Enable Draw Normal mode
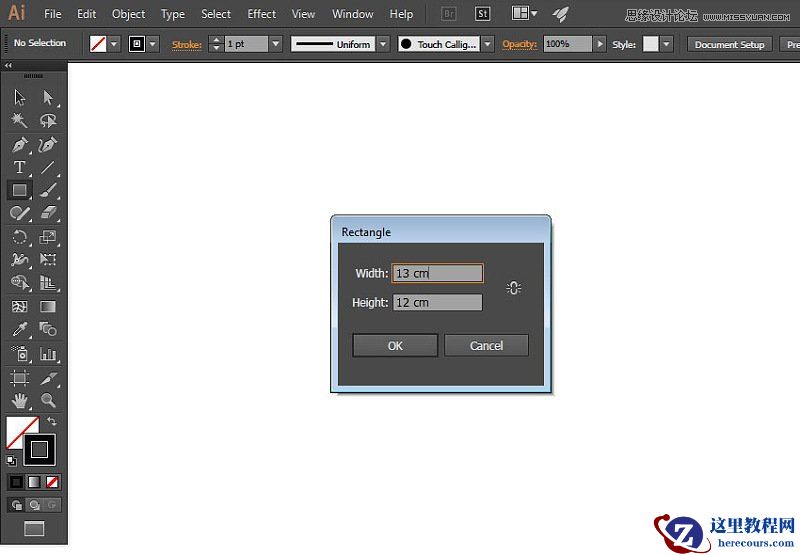Image resolution: width=800 pixels, height=555 pixels. pyautogui.click(x=16, y=505)
